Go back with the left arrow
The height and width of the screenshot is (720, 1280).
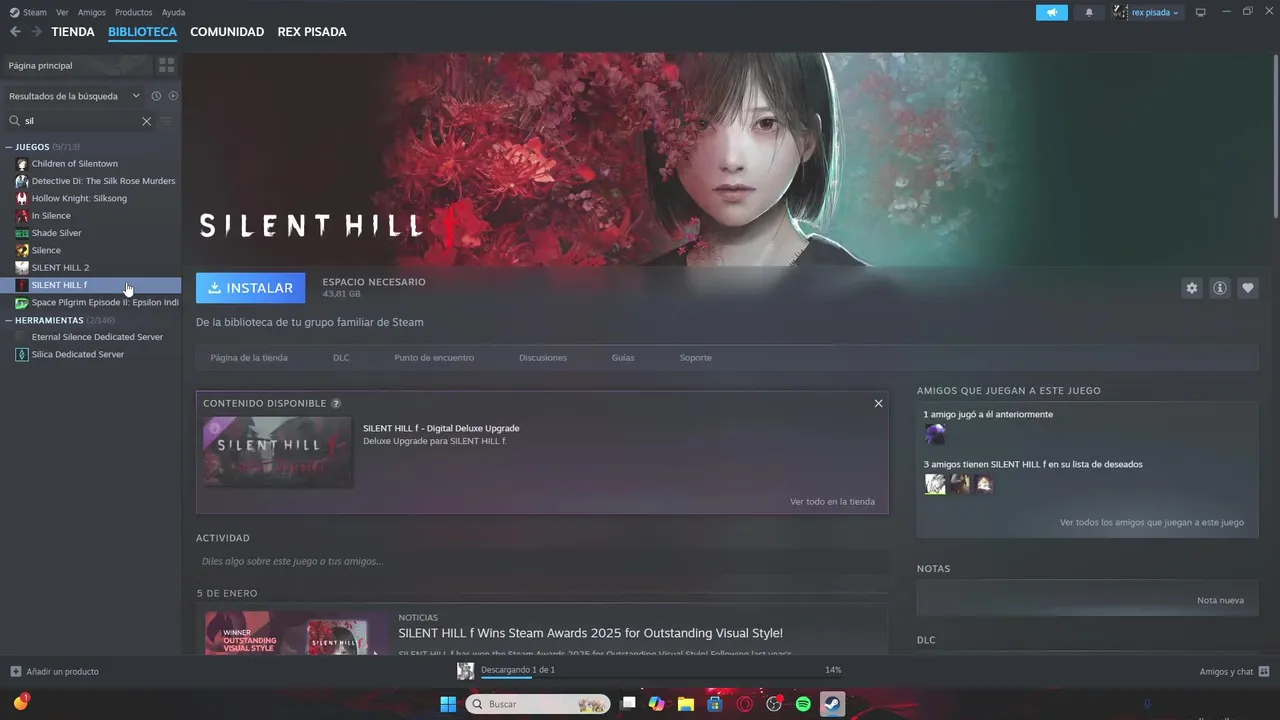point(15,32)
